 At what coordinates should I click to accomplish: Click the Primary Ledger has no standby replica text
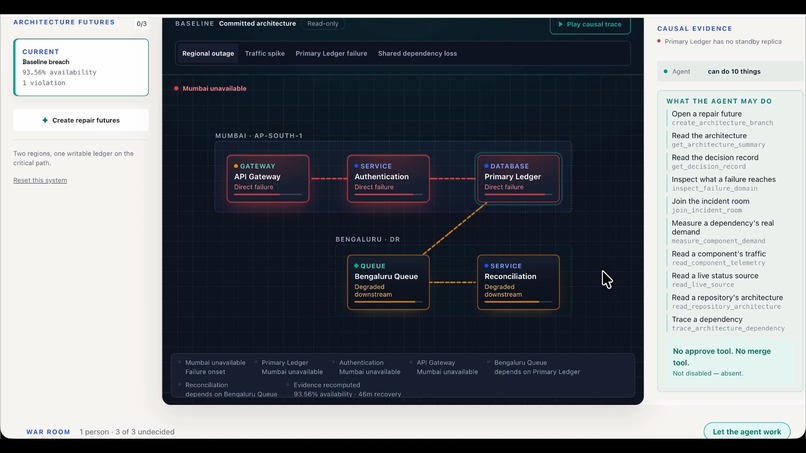coord(723,41)
